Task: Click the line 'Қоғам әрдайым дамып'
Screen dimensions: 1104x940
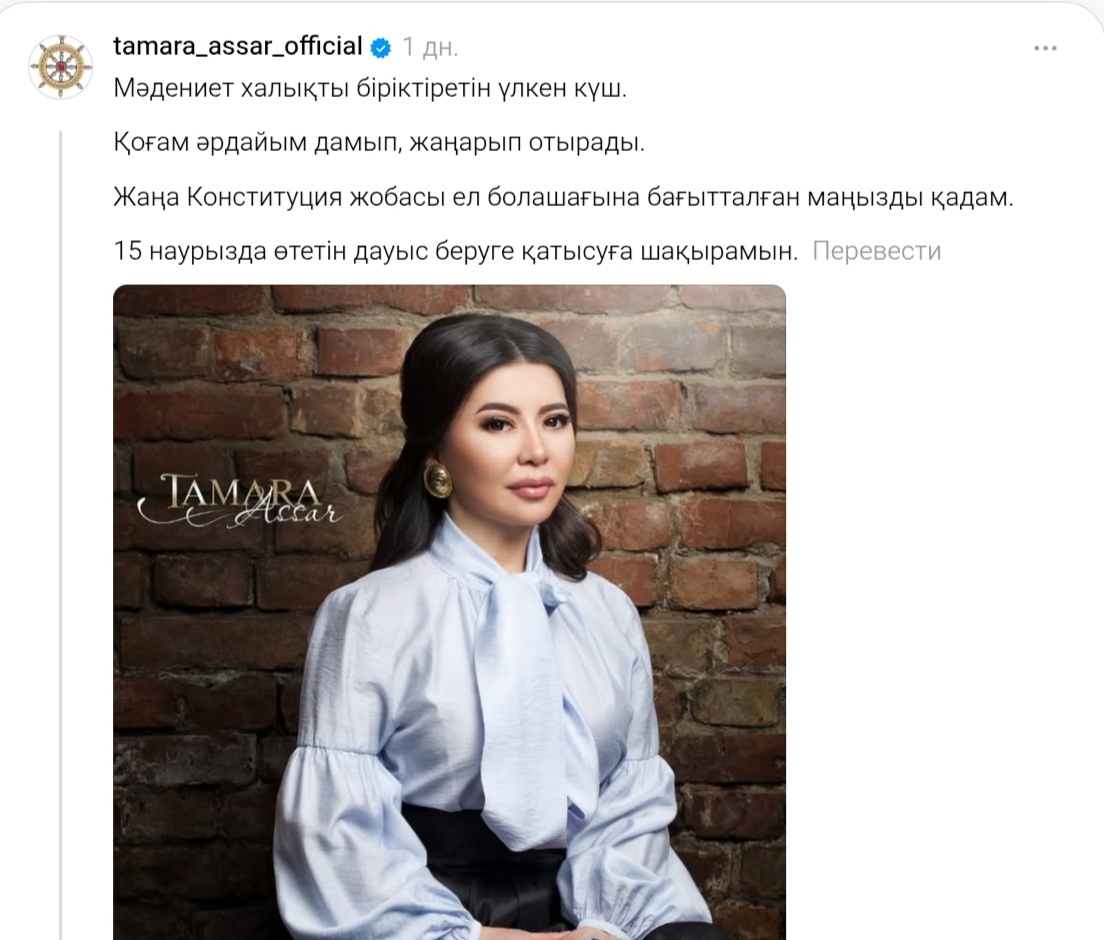Action: pyautogui.click(x=379, y=143)
